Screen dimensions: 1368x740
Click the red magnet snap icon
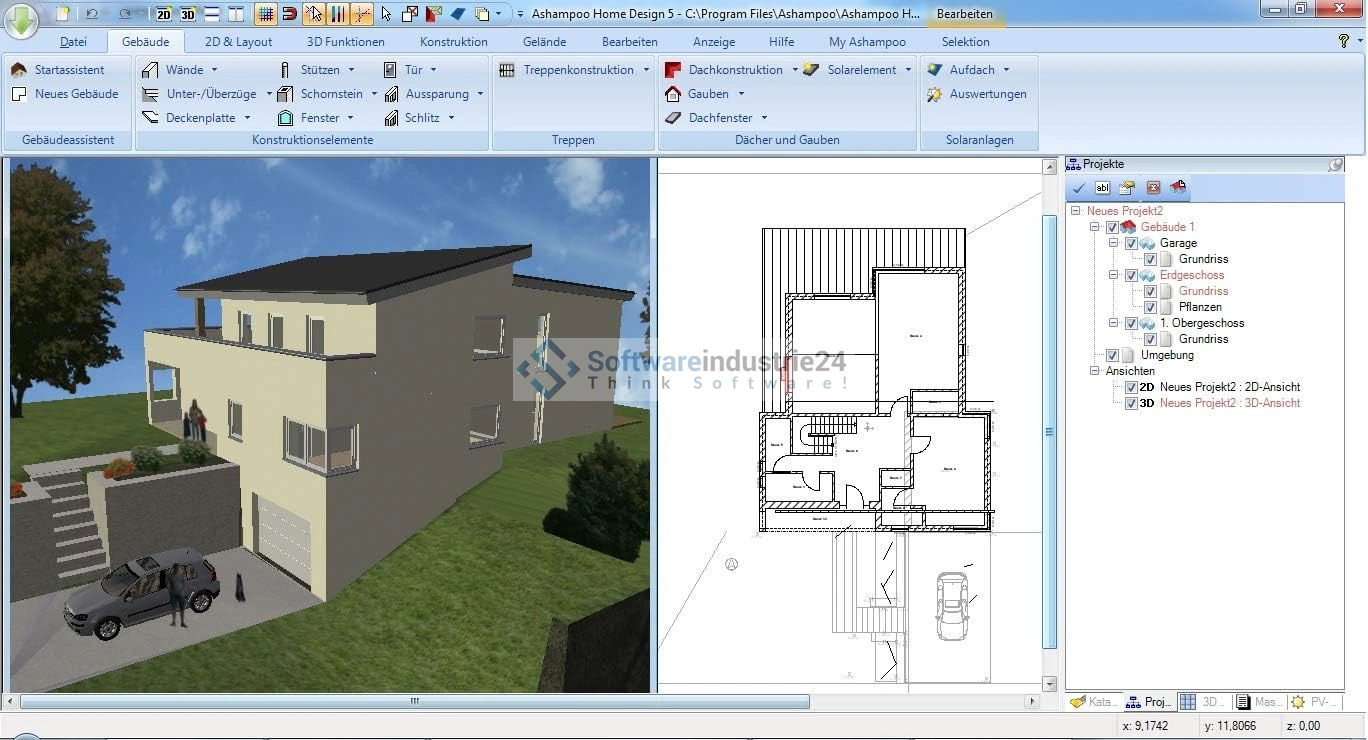[x=289, y=14]
